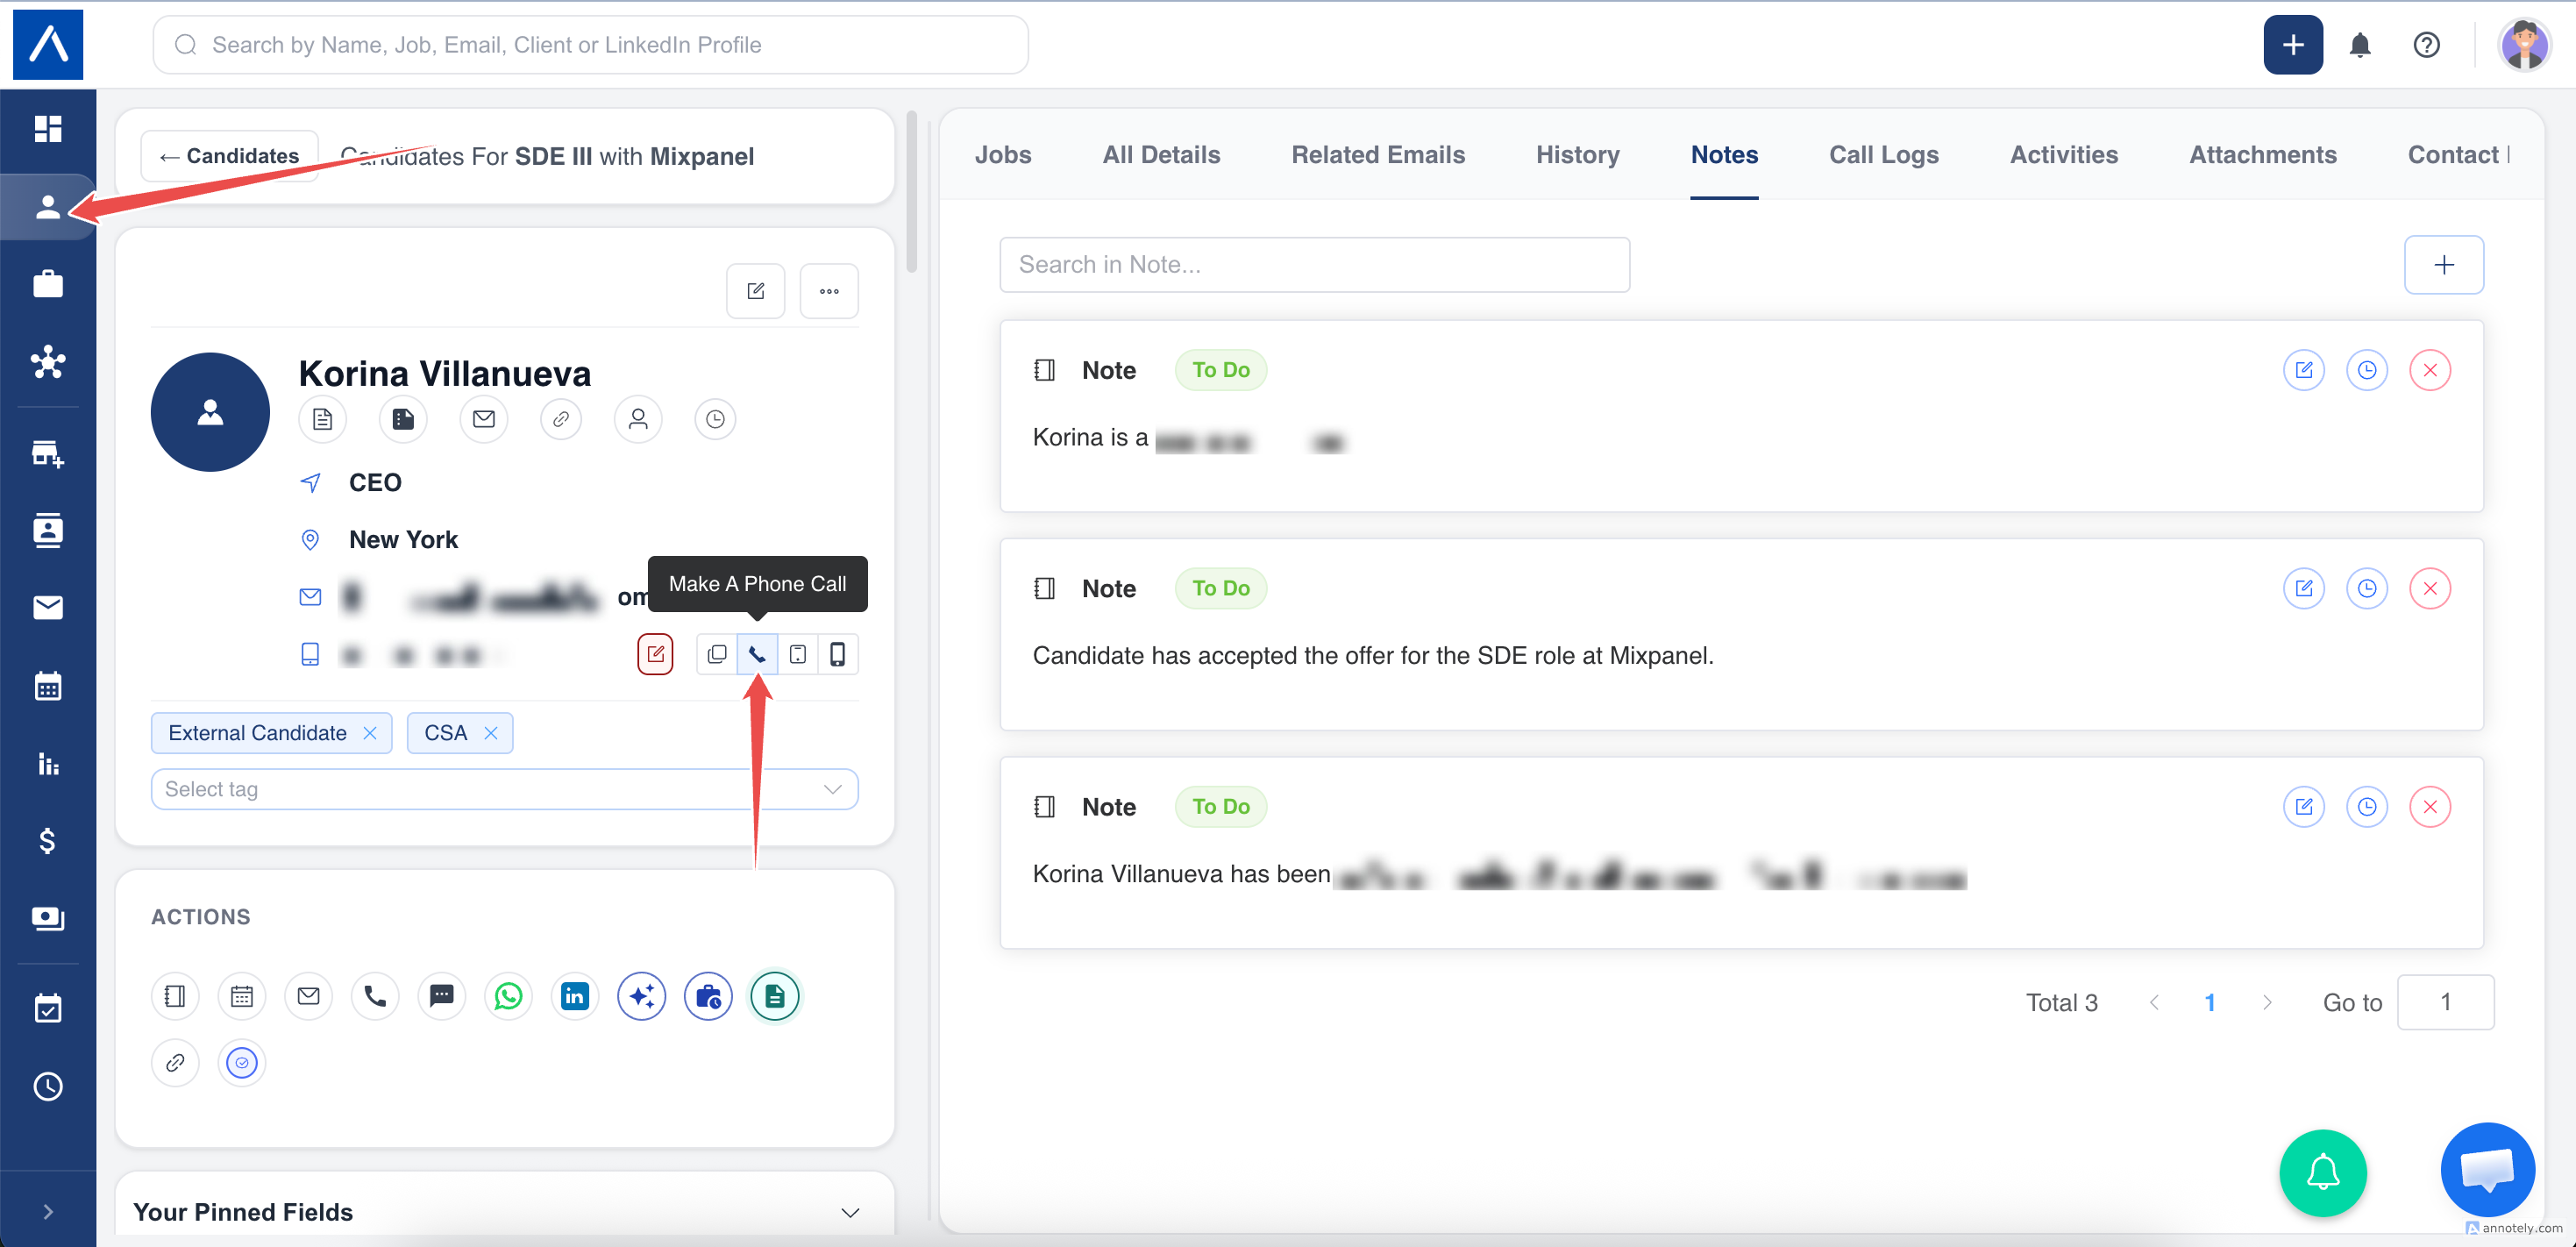Click the clock icon under Korina's name
Image resolution: width=2576 pixels, height=1247 pixels.
pyautogui.click(x=715, y=419)
